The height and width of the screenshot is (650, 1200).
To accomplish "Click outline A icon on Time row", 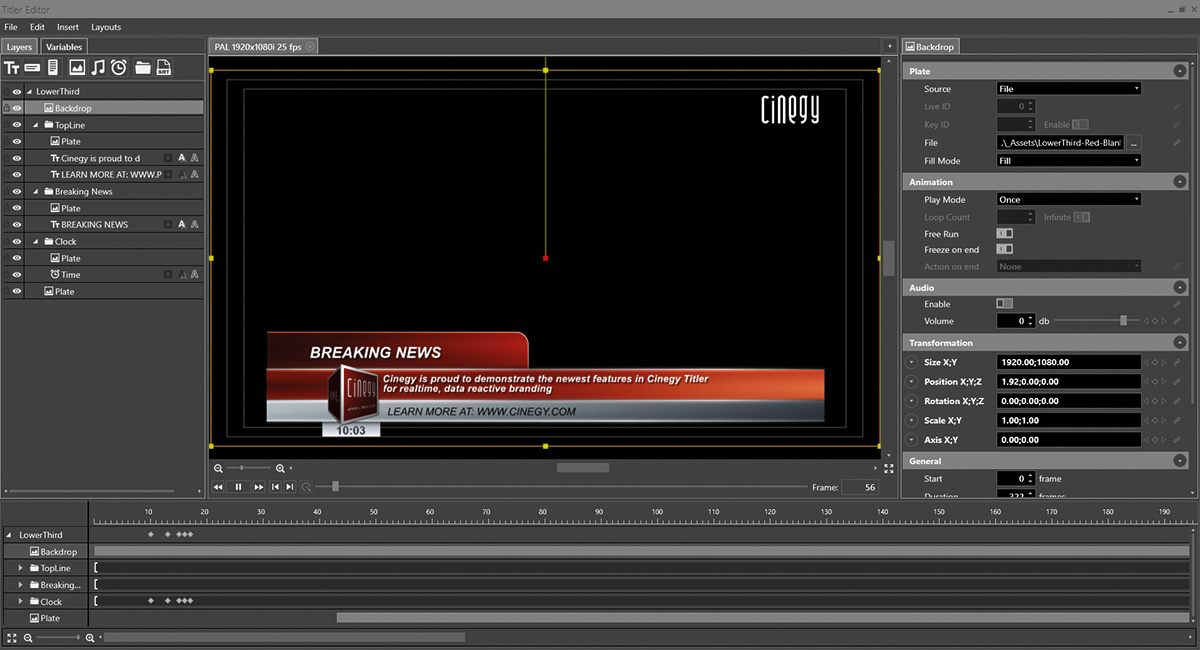I will [x=195, y=275].
